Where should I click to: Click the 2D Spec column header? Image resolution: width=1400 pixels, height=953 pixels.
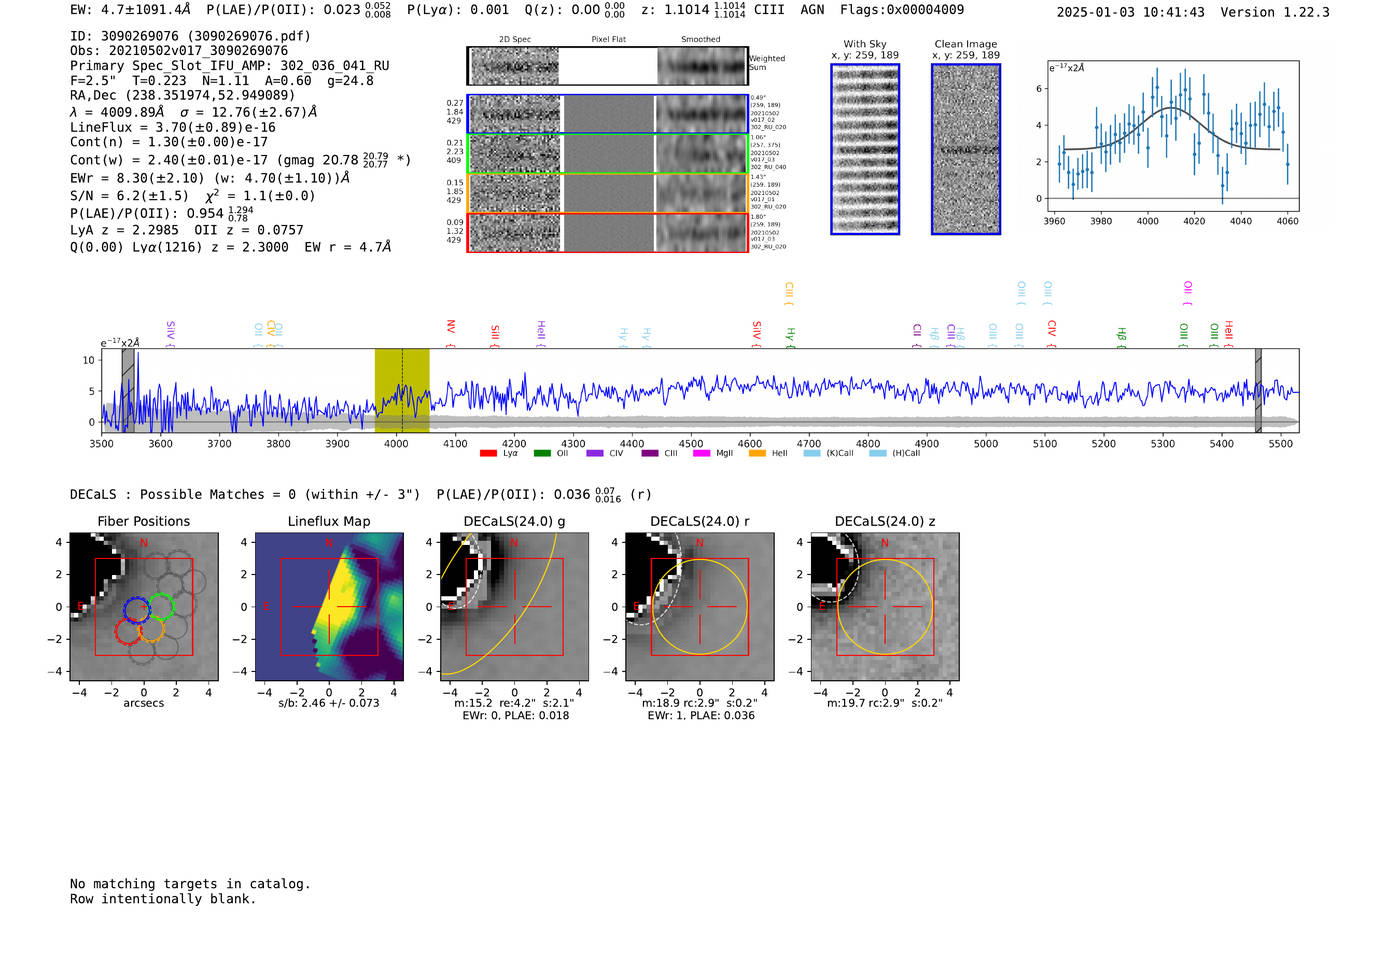pos(515,40)
